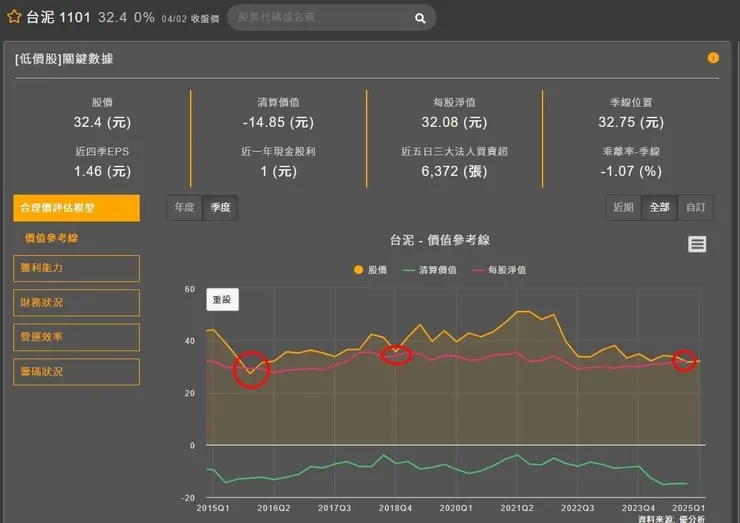
Task: Click the star favorite icon beside 台泥
Action: click(14, 17)
